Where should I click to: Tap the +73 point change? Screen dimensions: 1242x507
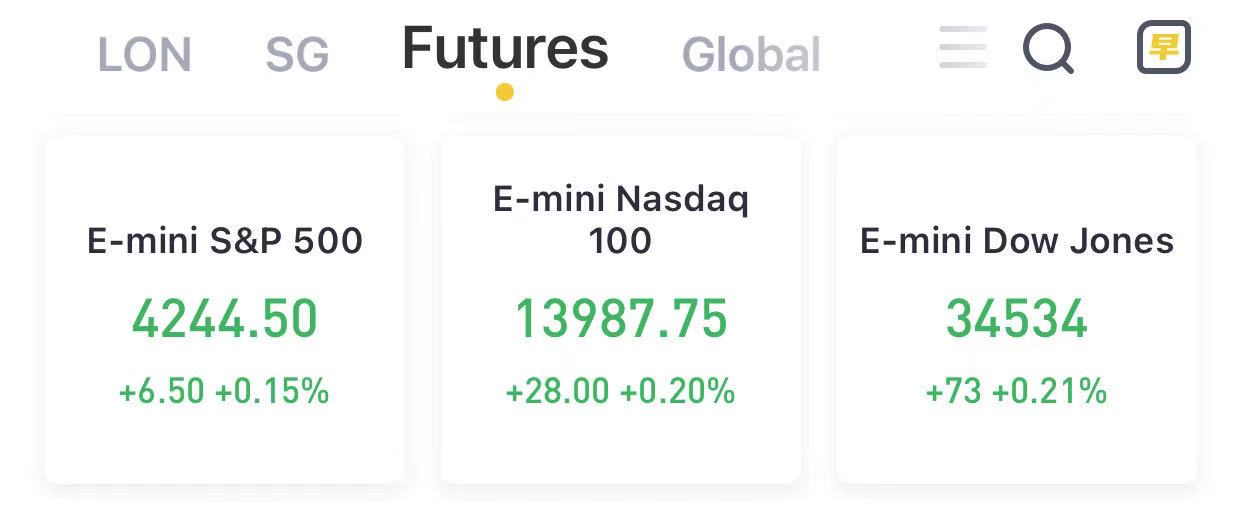tap(954, 391)
